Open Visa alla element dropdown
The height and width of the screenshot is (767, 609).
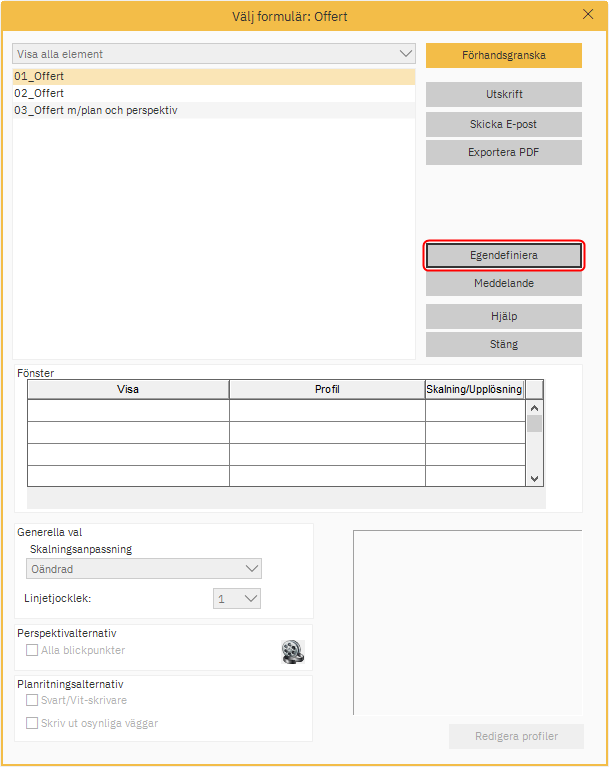point(214,54)
